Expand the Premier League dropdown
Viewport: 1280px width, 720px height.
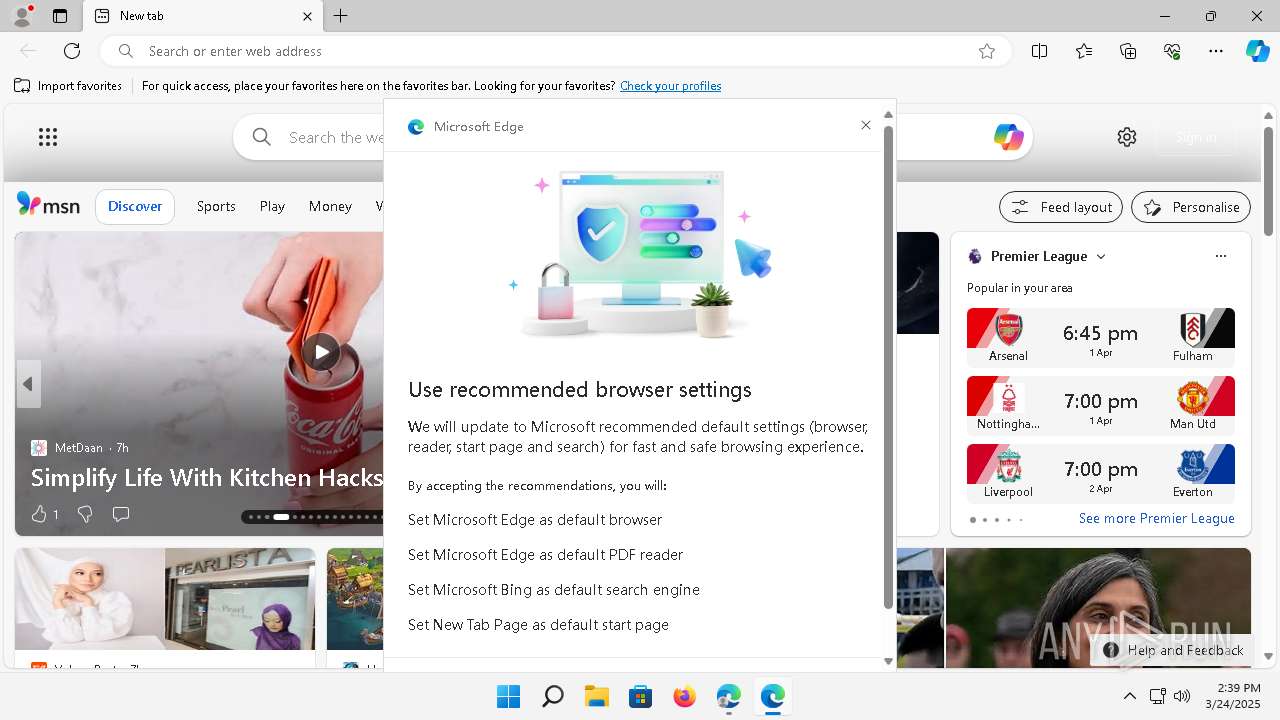pos(1101,256)
